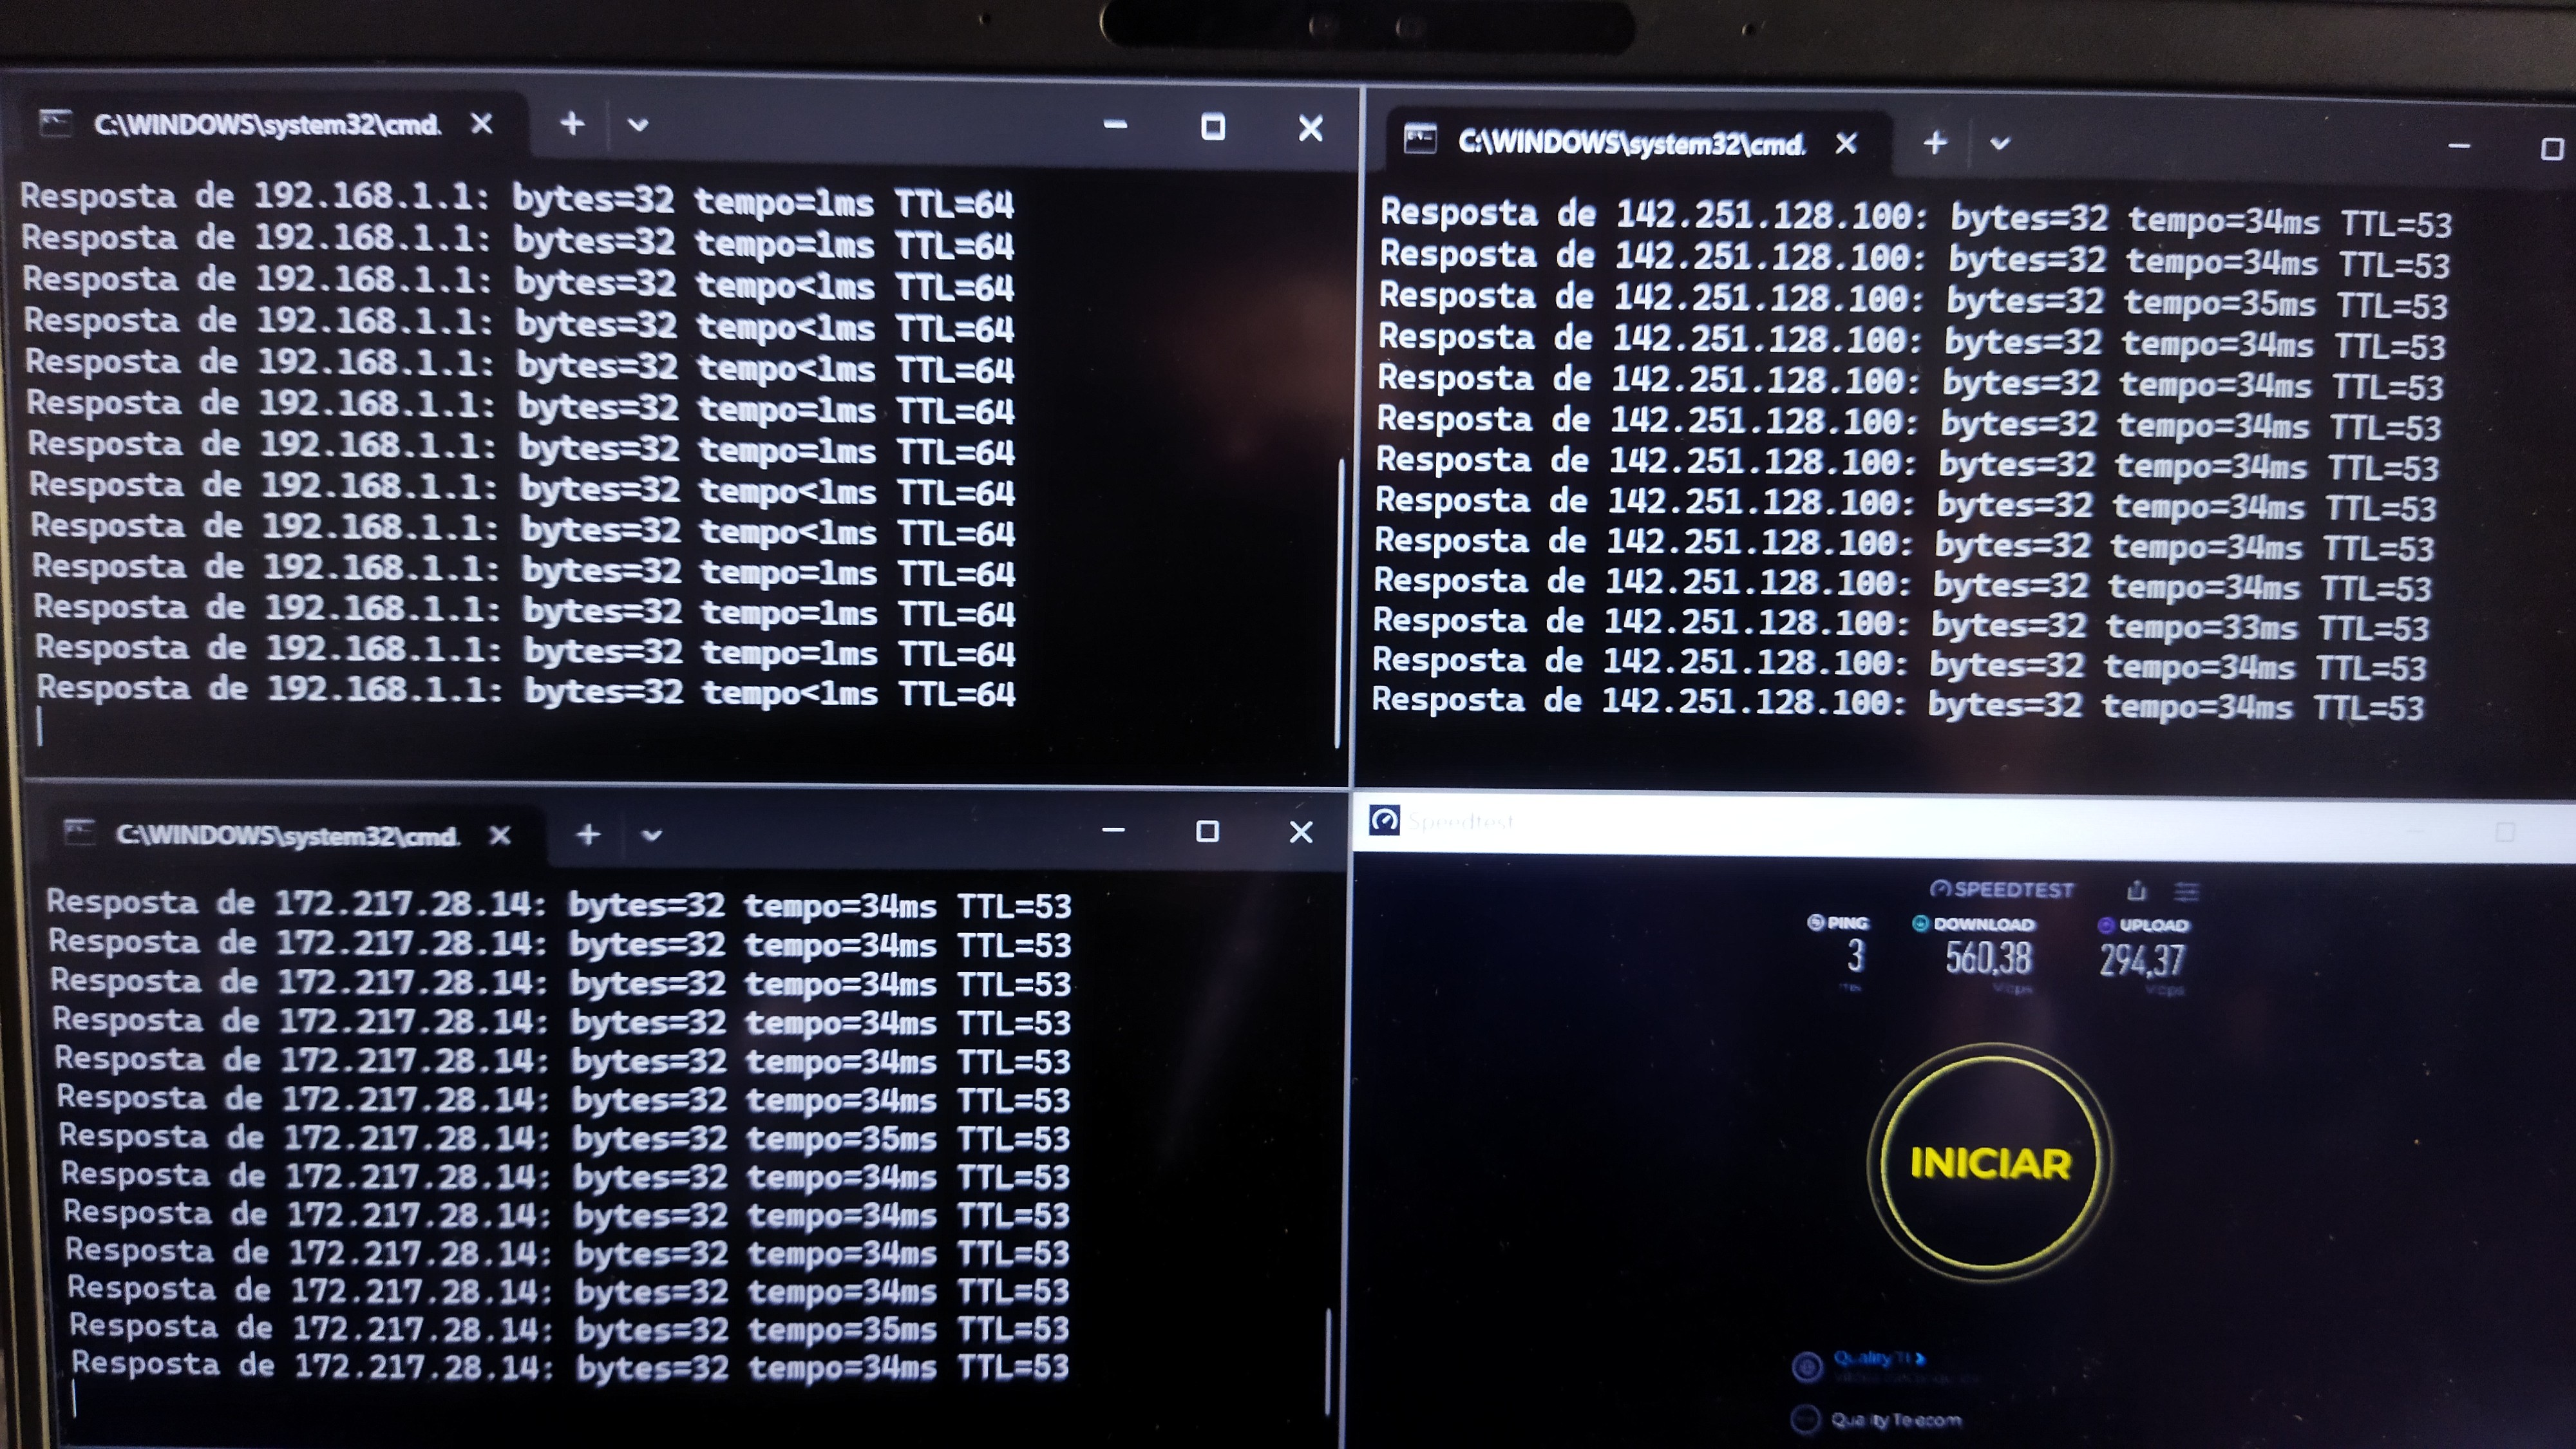The width and height of the screenshot is (2576, 1449).
Task: Close the cmd tab pinging 142.251.128.100
Action: click(1846, 144)
